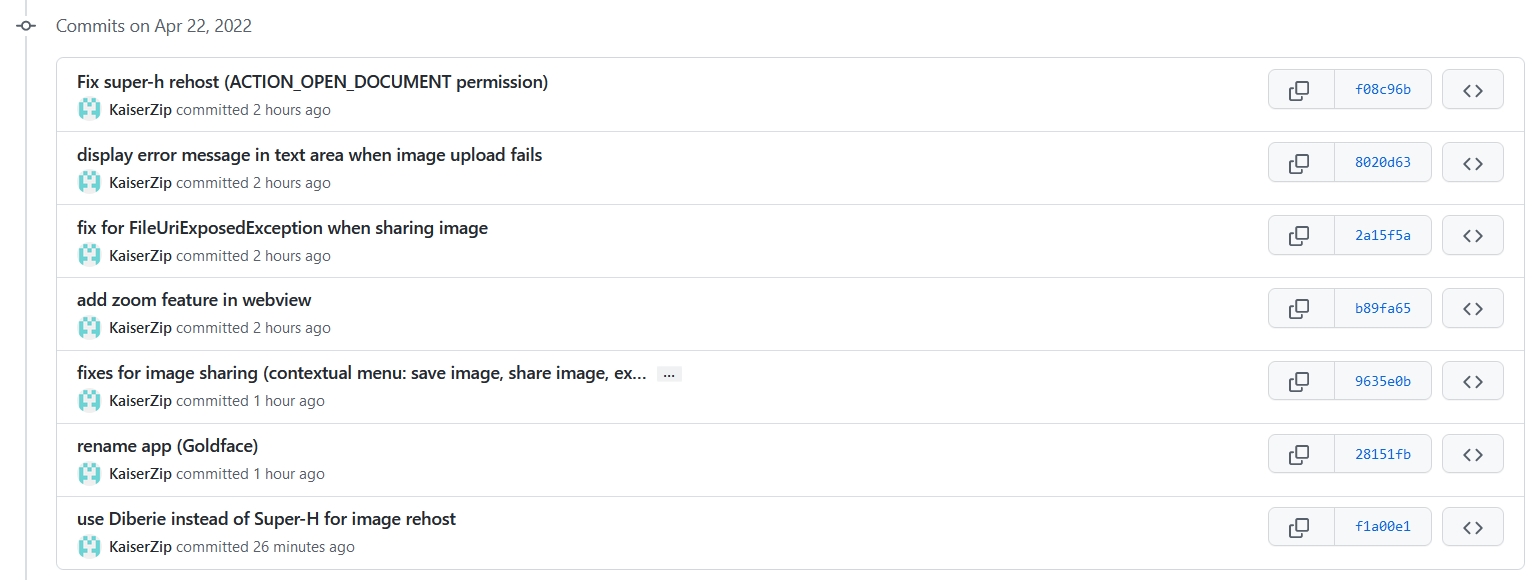Browse repository at commit f08c96b
Viewport: 1533px width, 584px height.
pyautogui.click(x=1472, y=90)
